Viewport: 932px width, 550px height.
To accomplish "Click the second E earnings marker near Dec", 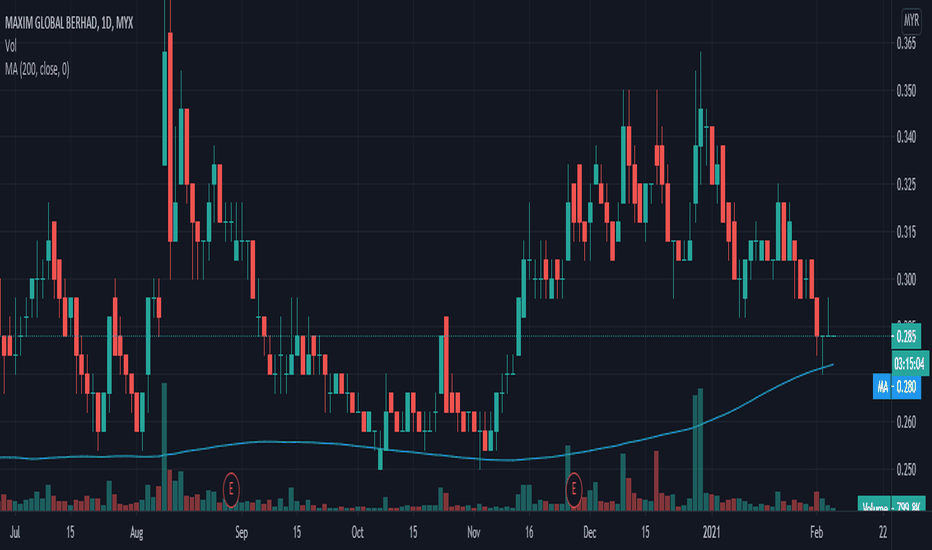I will (x=574, y=490).
